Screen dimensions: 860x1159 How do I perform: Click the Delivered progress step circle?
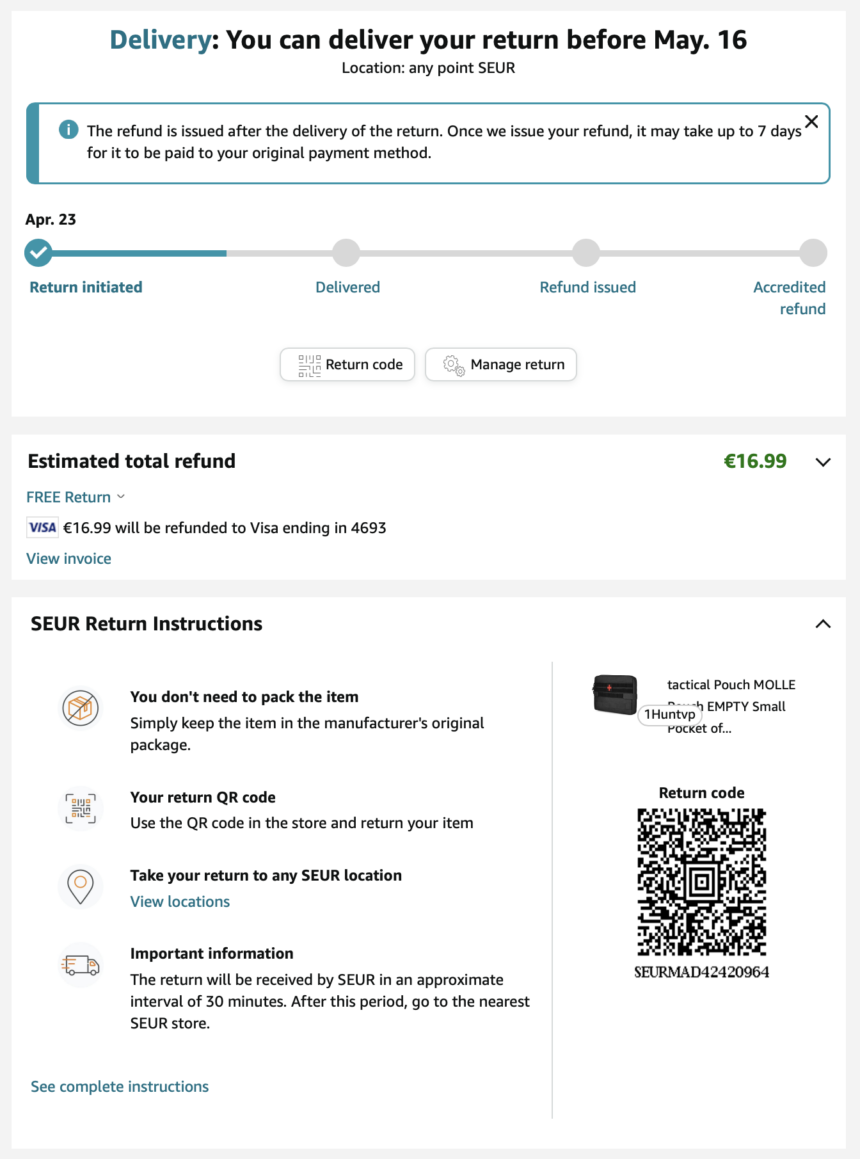click(x=346, y=253)
